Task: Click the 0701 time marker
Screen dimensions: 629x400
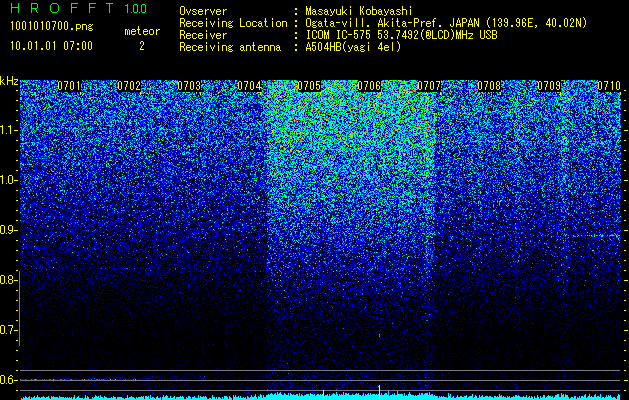Action: point(69,86)
